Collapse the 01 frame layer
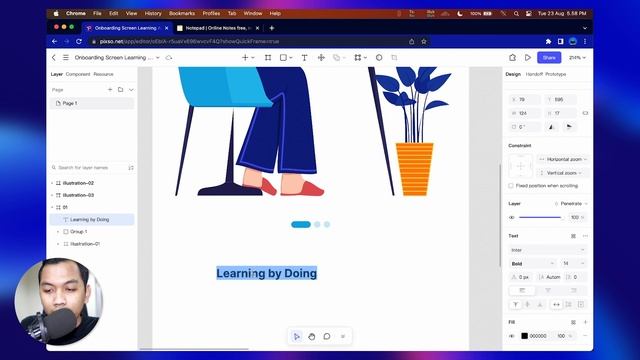Viewport: 640px width, 360px height. (x=52, y=207)
